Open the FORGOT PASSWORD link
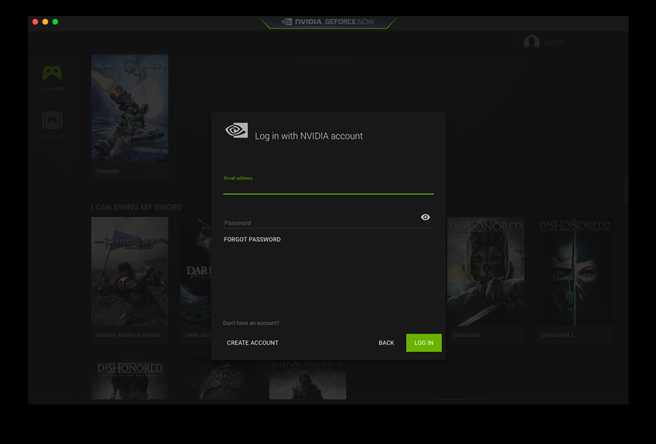 point(252,239)
